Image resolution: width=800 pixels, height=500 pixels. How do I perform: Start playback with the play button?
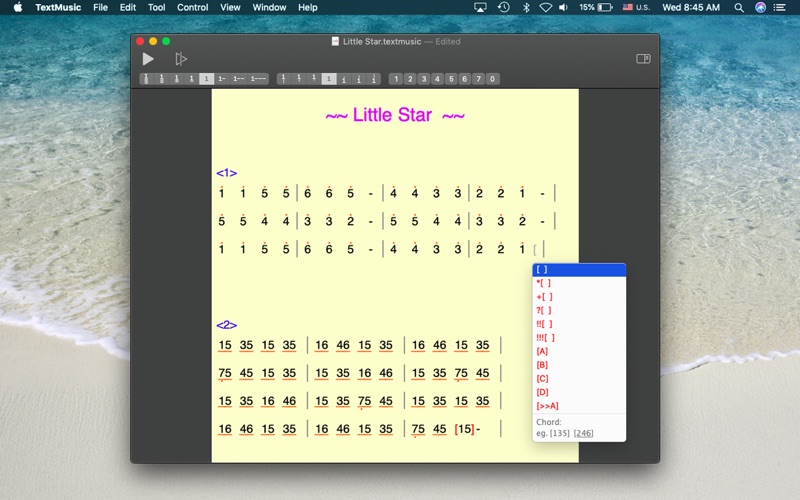click(x=148, y=59)
